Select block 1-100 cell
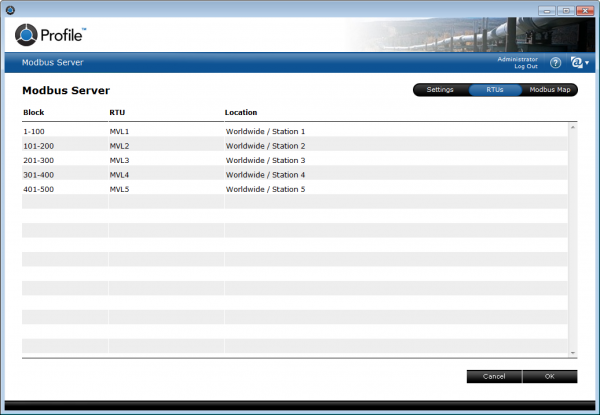The image size is (600, 415). click(x=65, y=132)
